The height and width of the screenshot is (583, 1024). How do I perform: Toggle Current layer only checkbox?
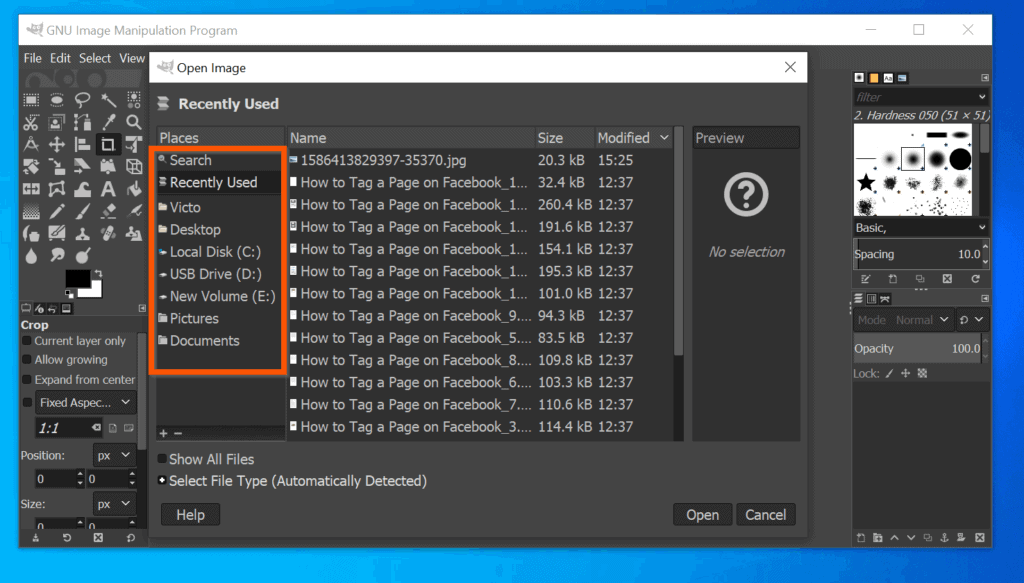[x=27, y=341]
